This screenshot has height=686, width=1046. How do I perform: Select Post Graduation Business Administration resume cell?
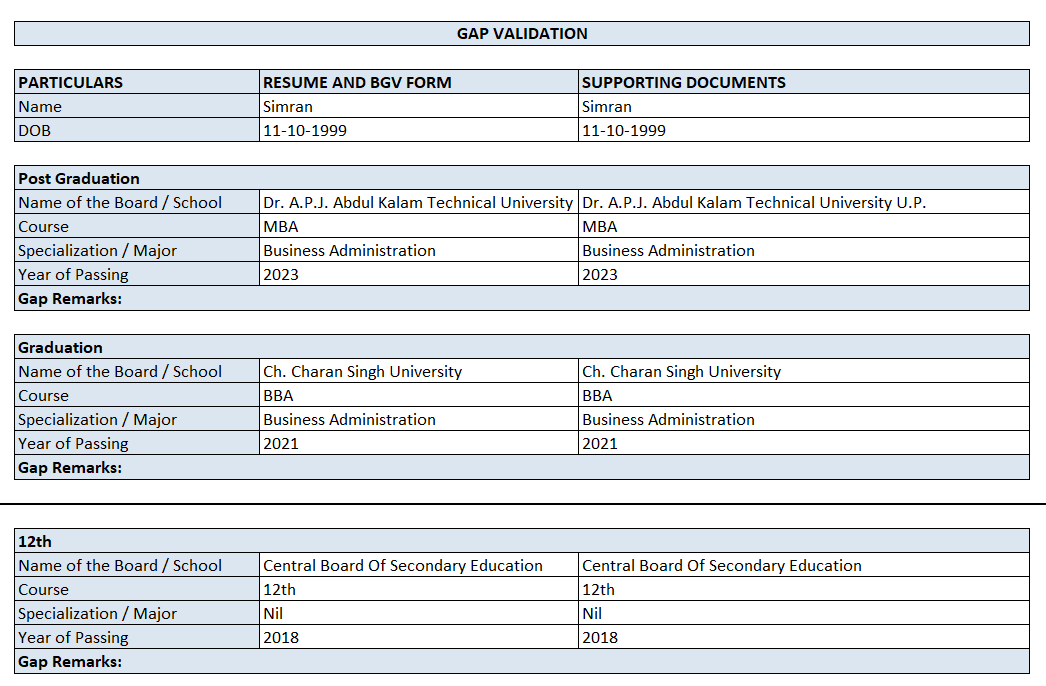pos(418,250)
